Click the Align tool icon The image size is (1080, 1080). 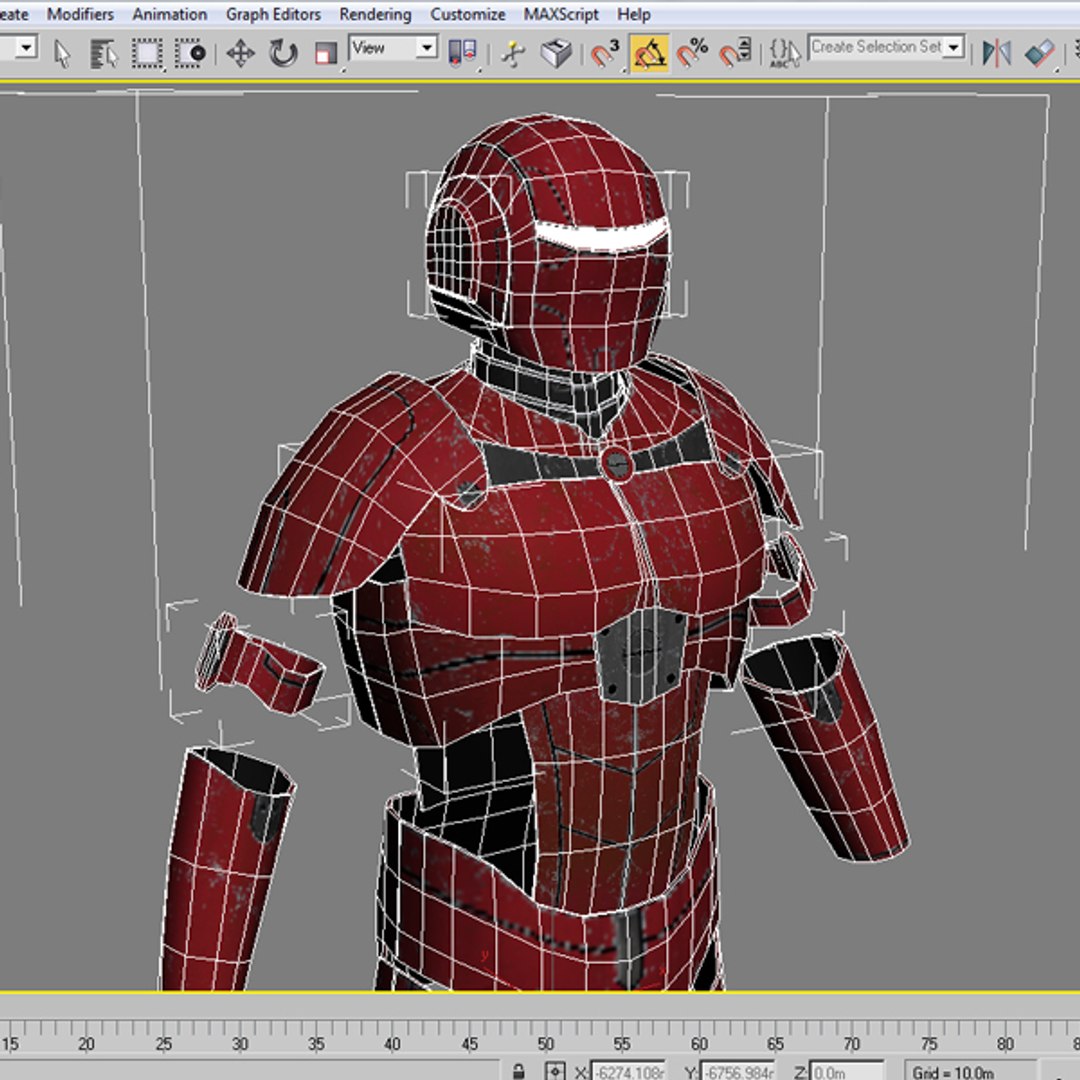(x=1039, y=54)
